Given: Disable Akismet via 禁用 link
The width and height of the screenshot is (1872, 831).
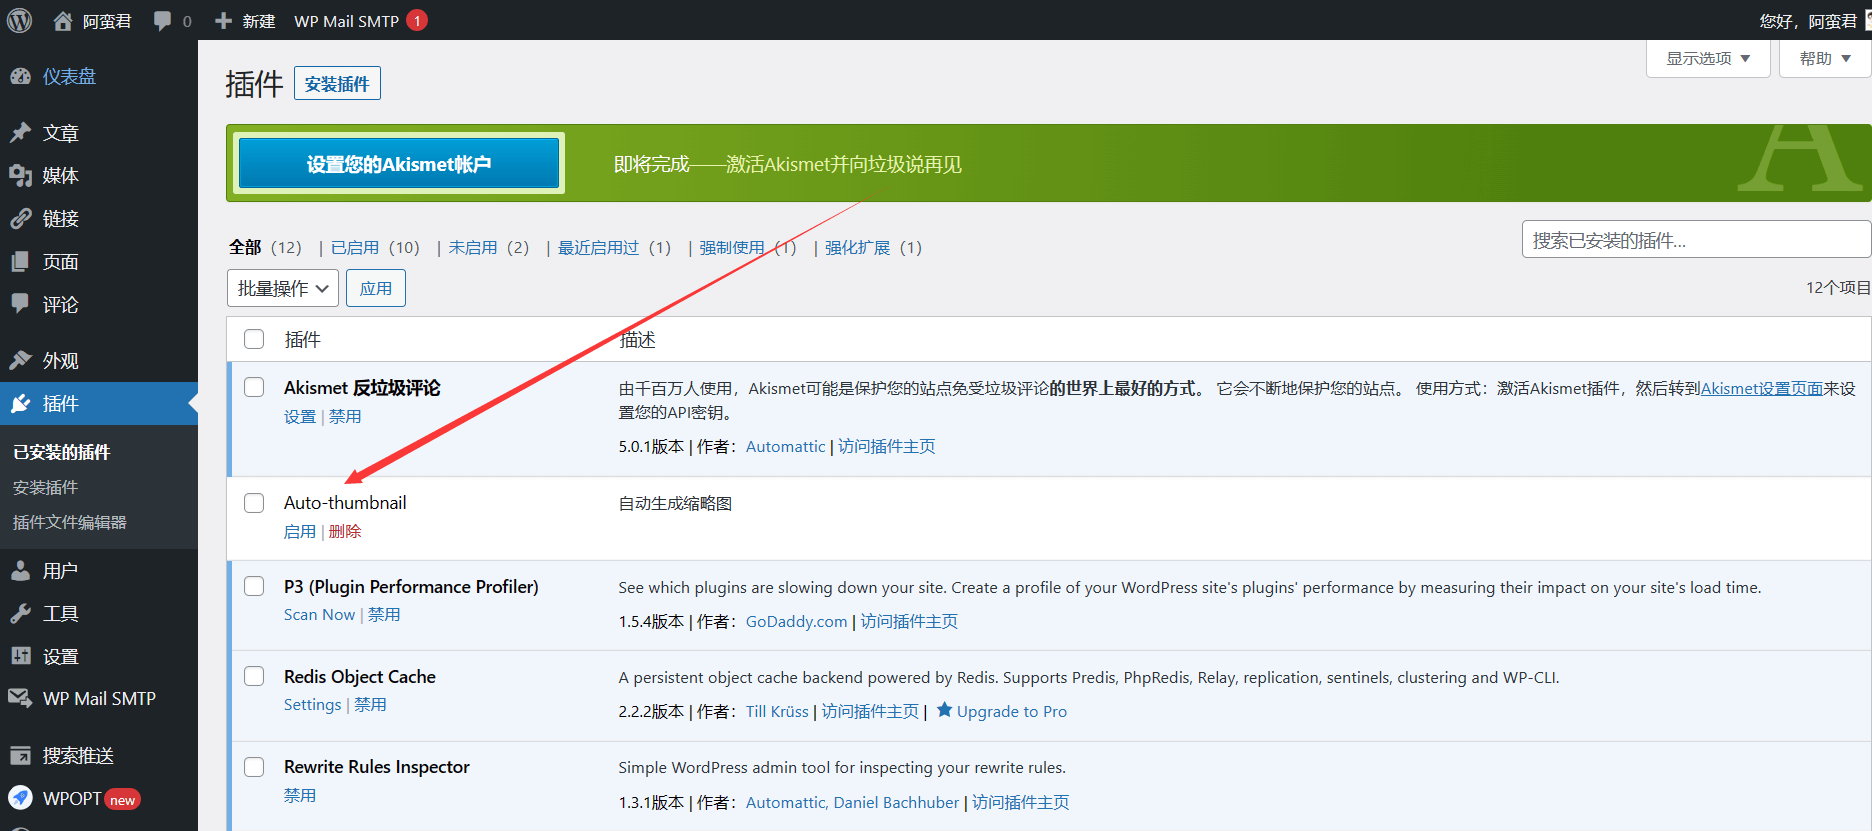Looking at the screenshot, I should [345, 416].
